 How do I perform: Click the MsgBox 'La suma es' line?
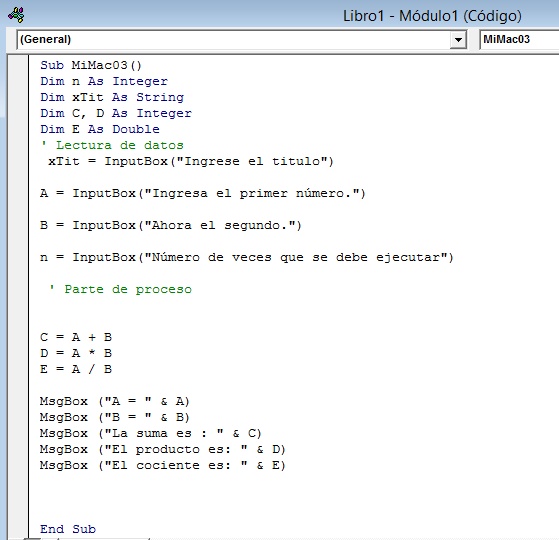tap(151, 433)
